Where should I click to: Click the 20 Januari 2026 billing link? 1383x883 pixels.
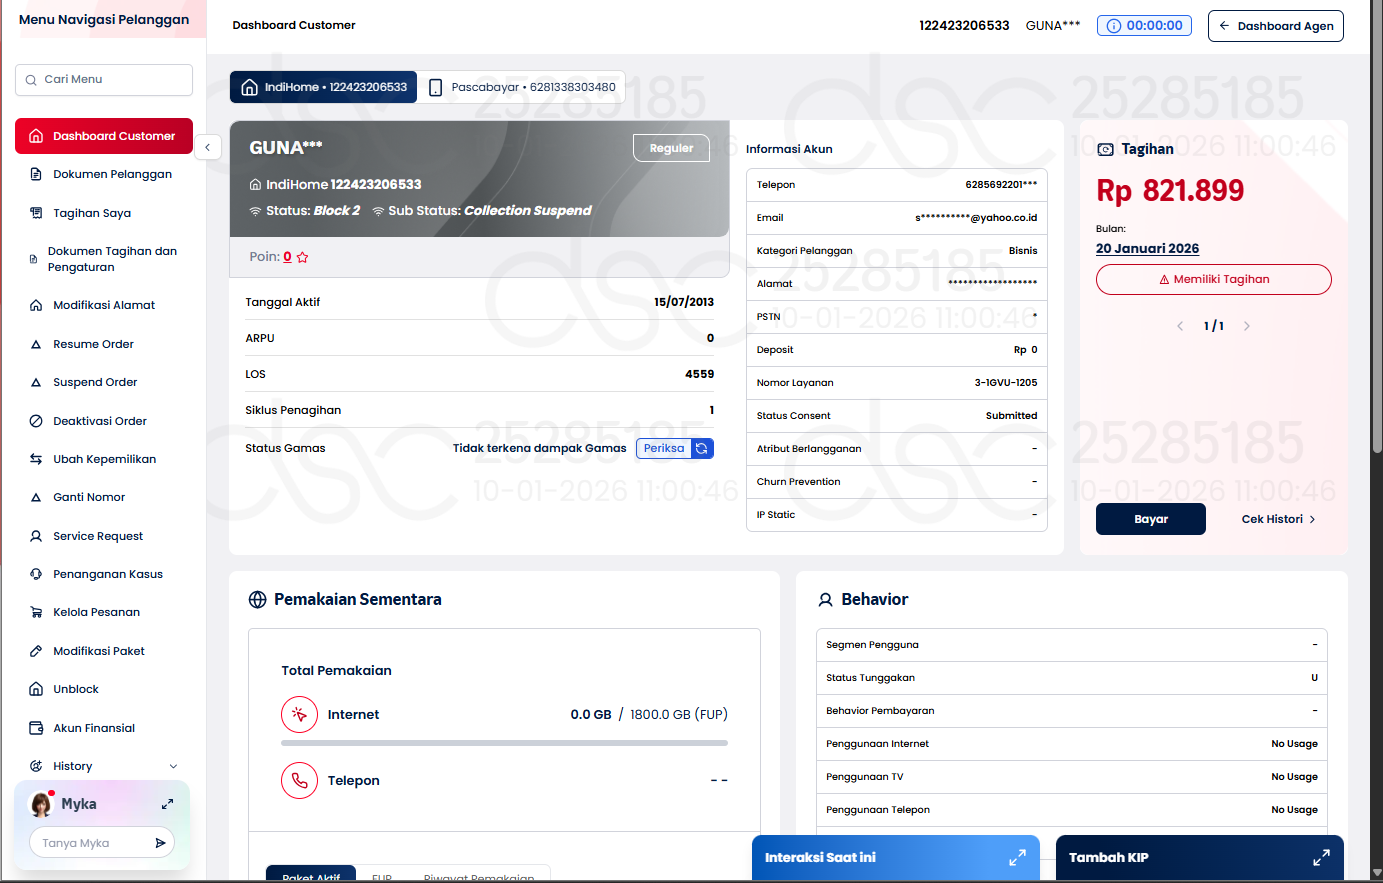click(x=1147, y=249)
